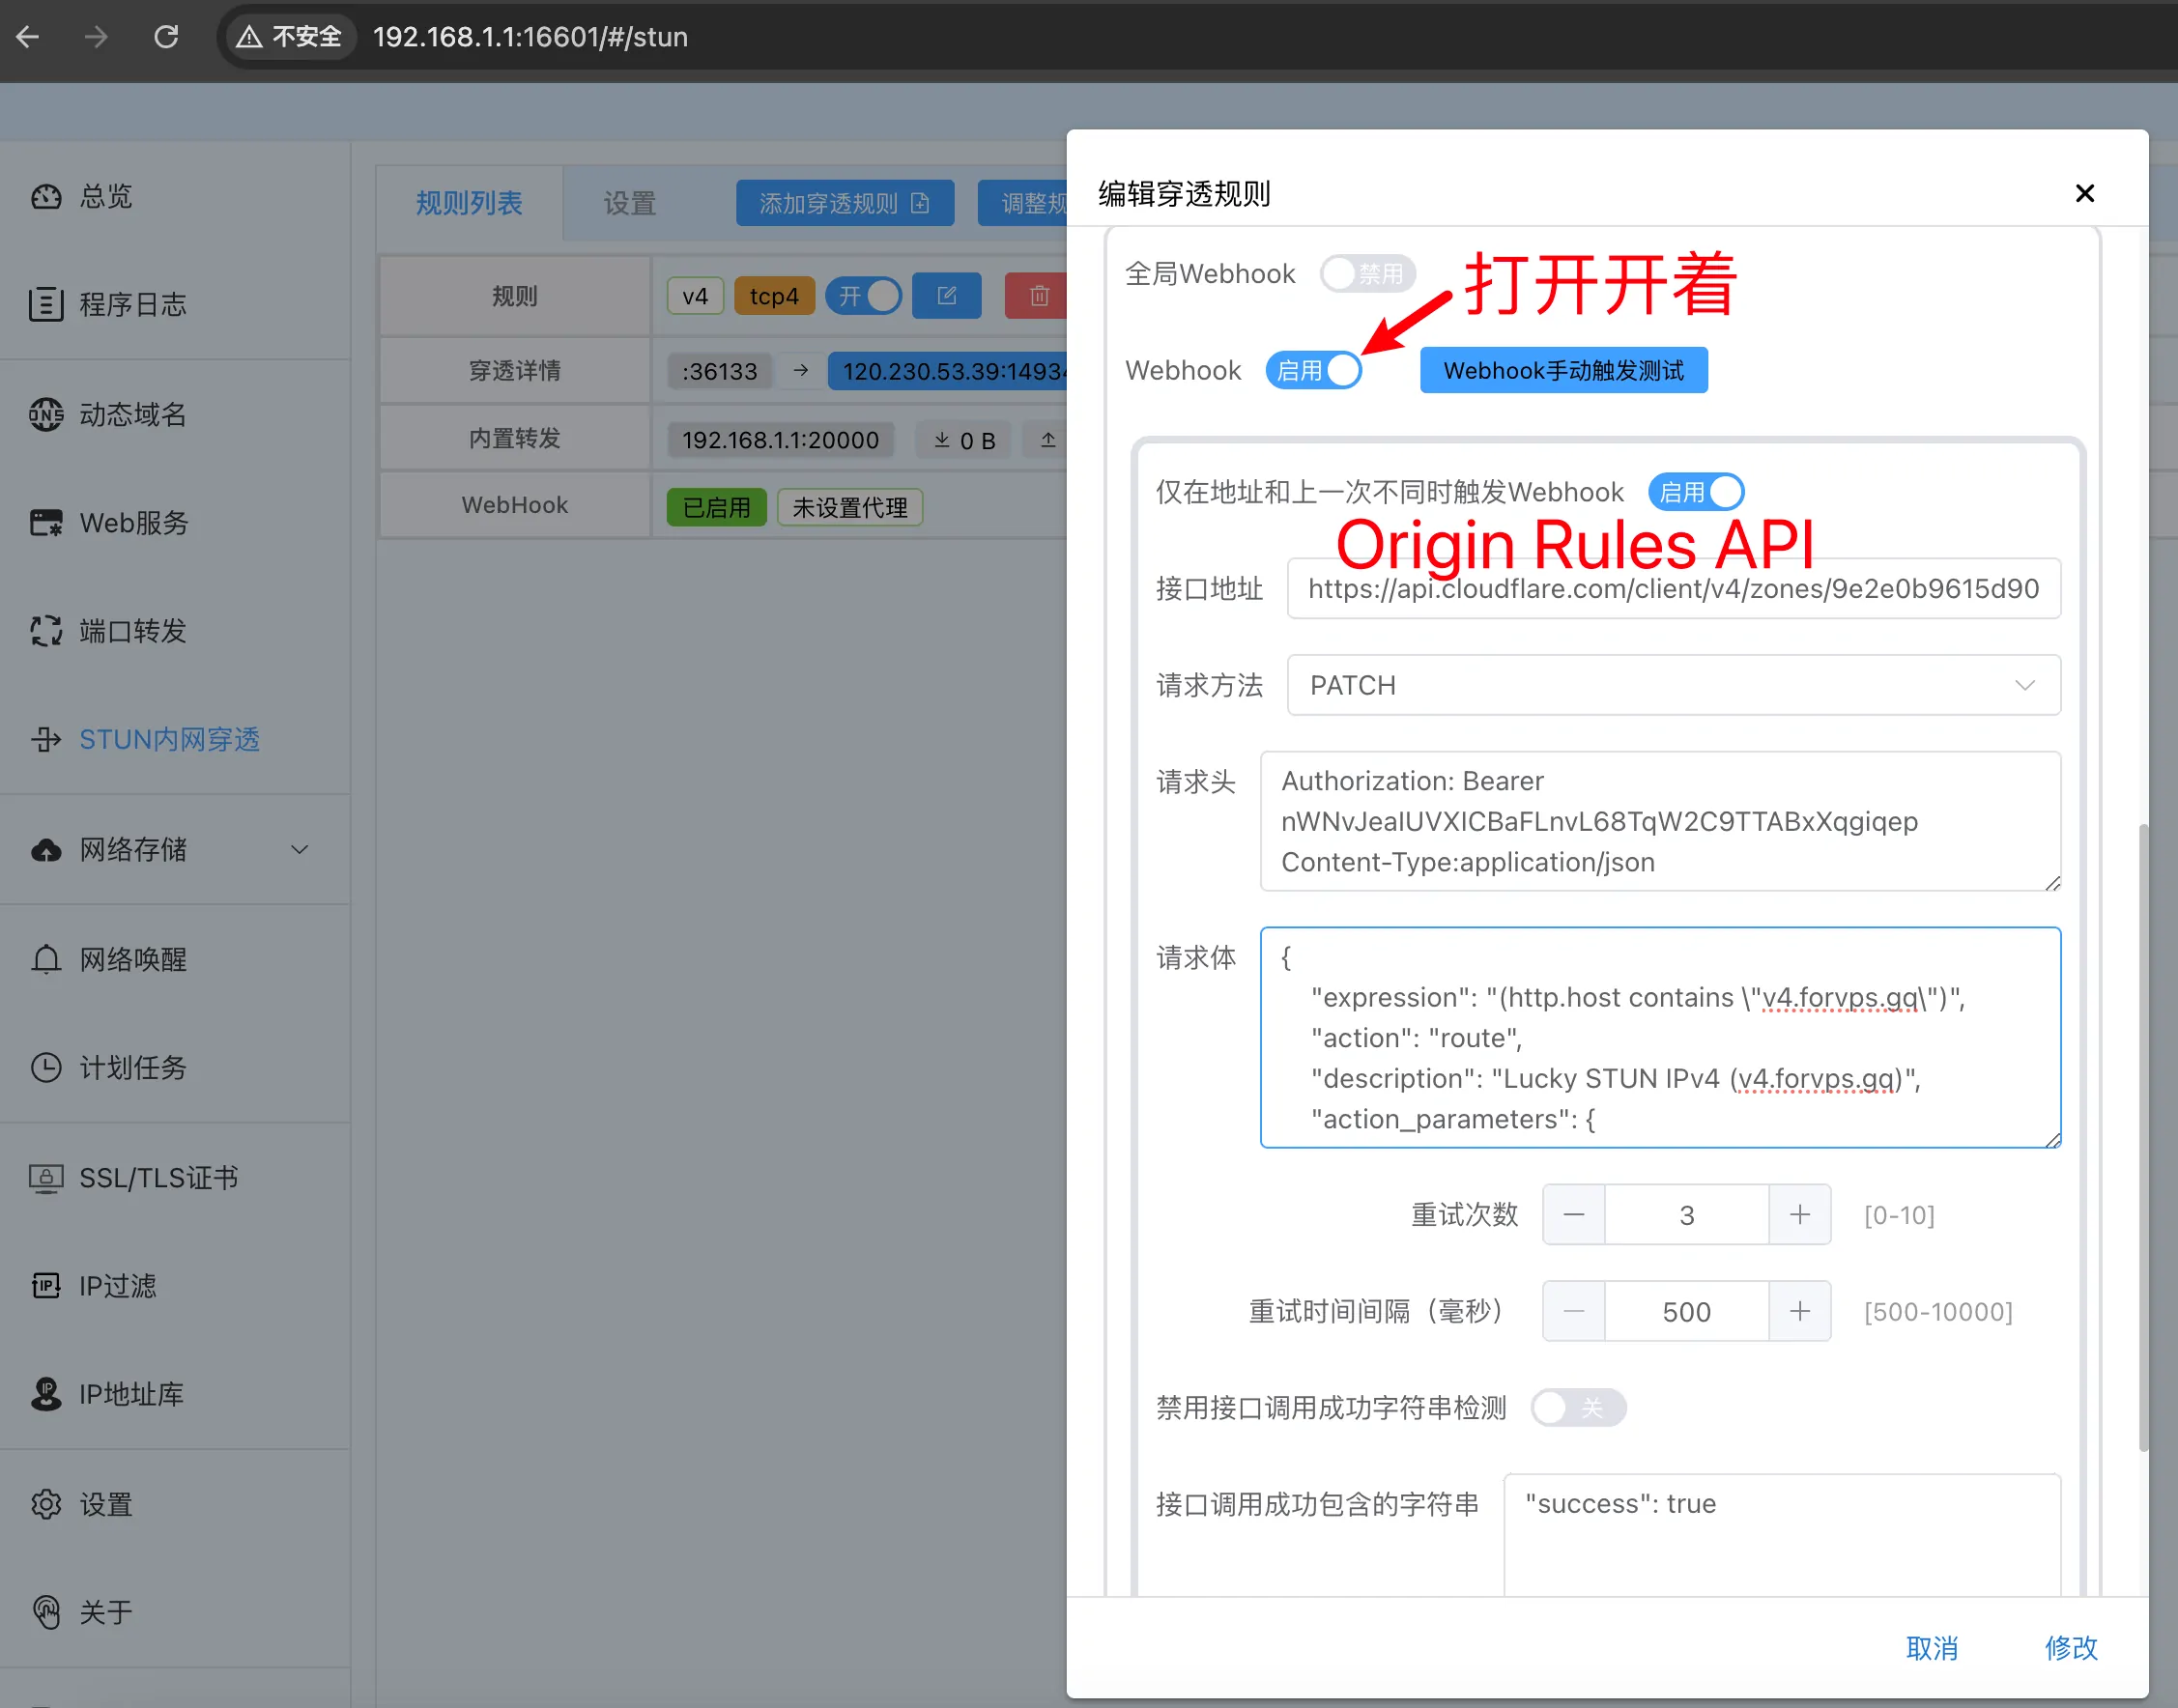Reload the page with browser refresh icon
The image size is (2178, 1708).
(x=166, y=37)
